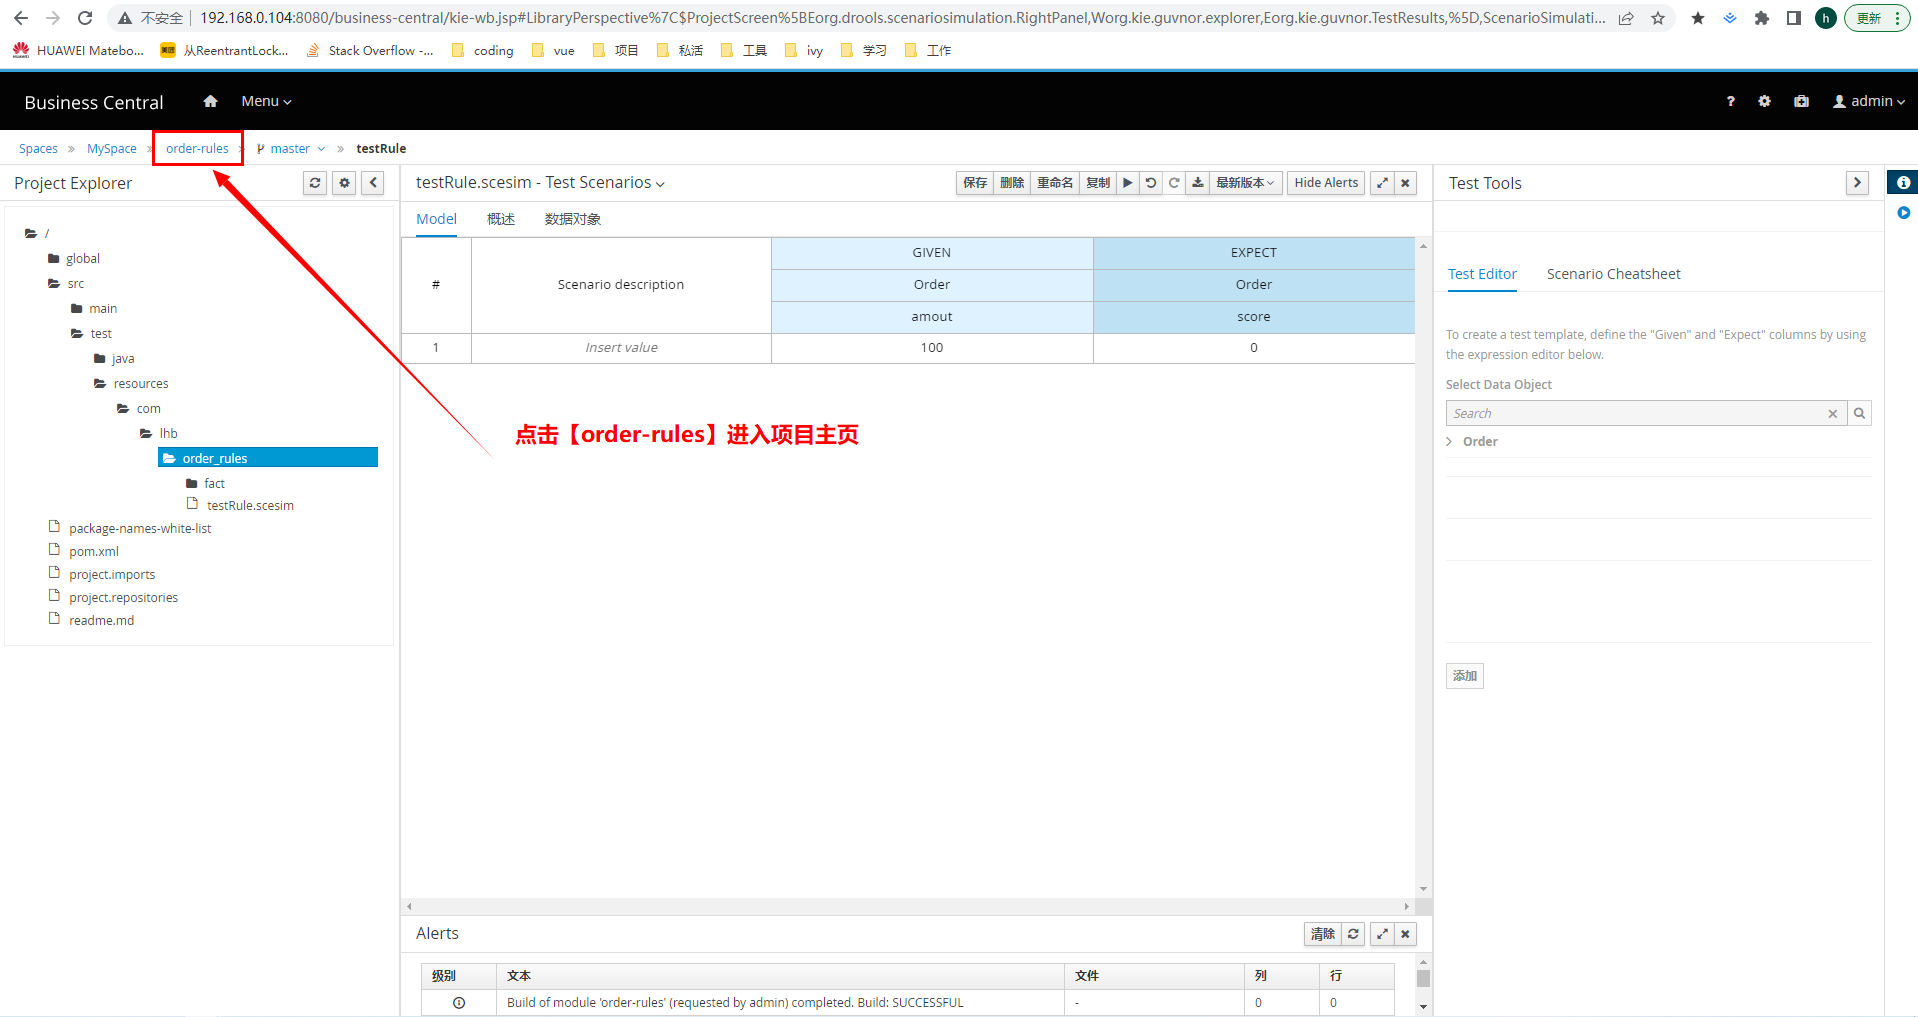Refresh the Alerts panel

pyautogui.click(x=1353, y=934)
